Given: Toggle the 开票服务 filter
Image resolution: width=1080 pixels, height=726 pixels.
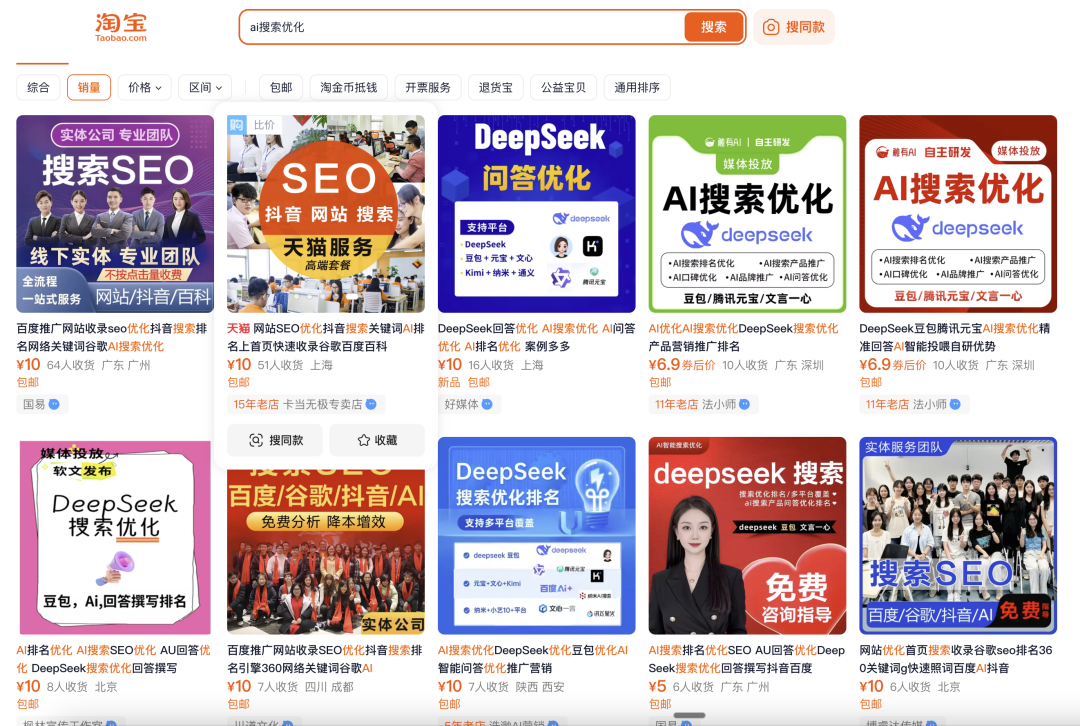Looking at the screenshot, I should point(428,87).
